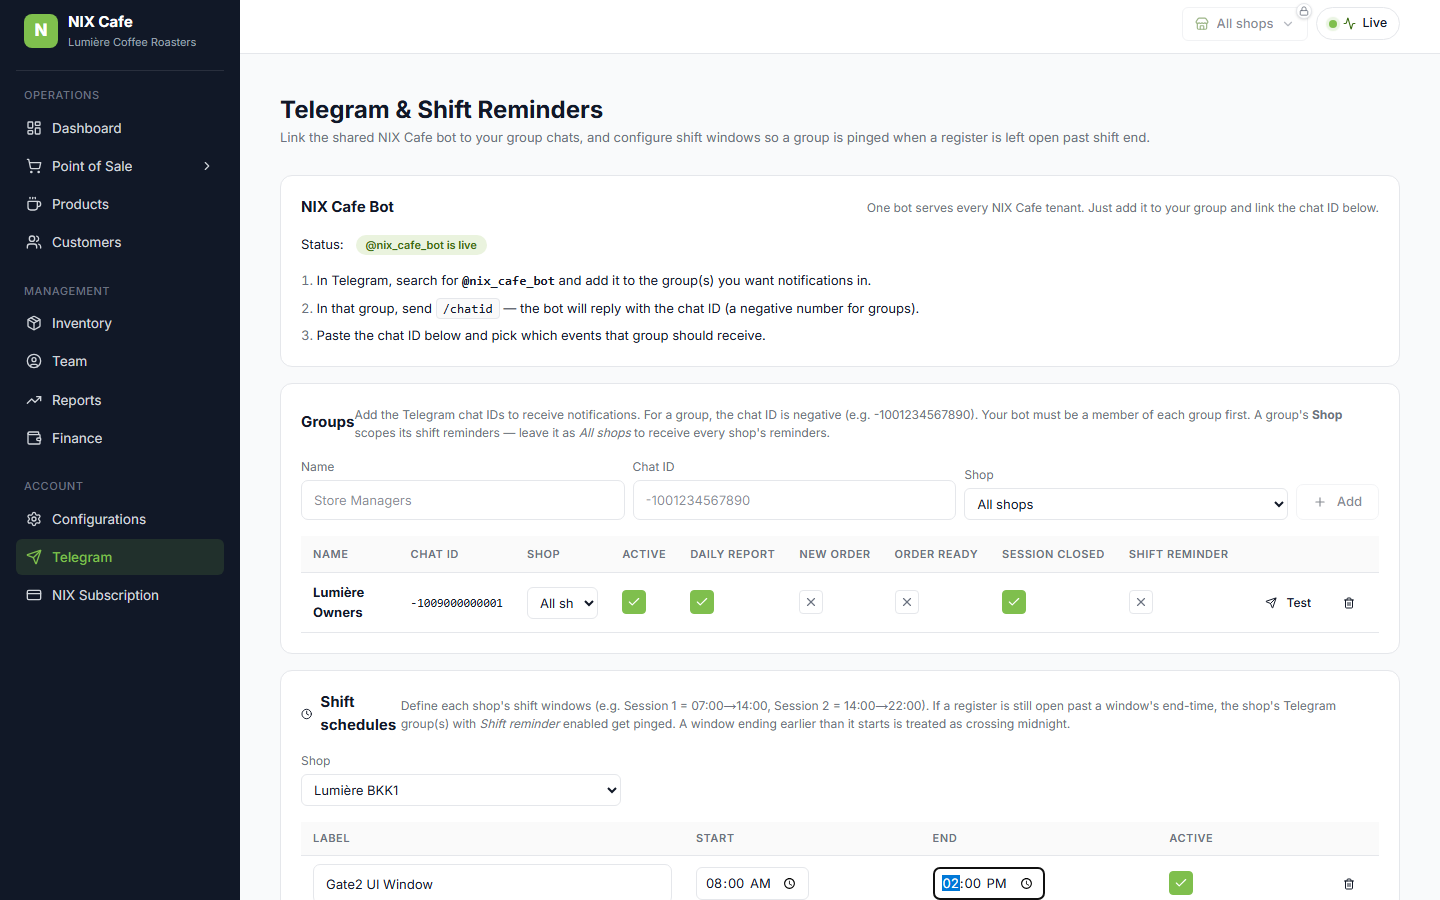The height and width of the screenshot is (900, 1440).
Task: Click the lock icon near All shops
Action: [1304, 12]
